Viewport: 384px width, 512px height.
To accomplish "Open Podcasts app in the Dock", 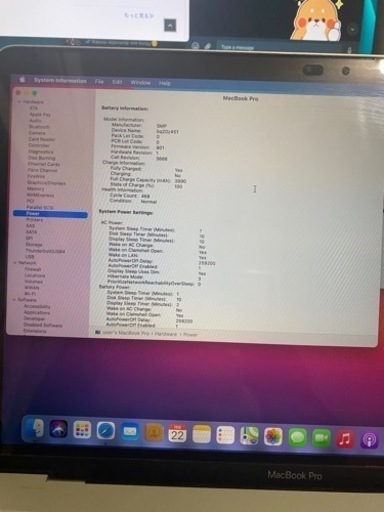I will (x=369, y=440).
